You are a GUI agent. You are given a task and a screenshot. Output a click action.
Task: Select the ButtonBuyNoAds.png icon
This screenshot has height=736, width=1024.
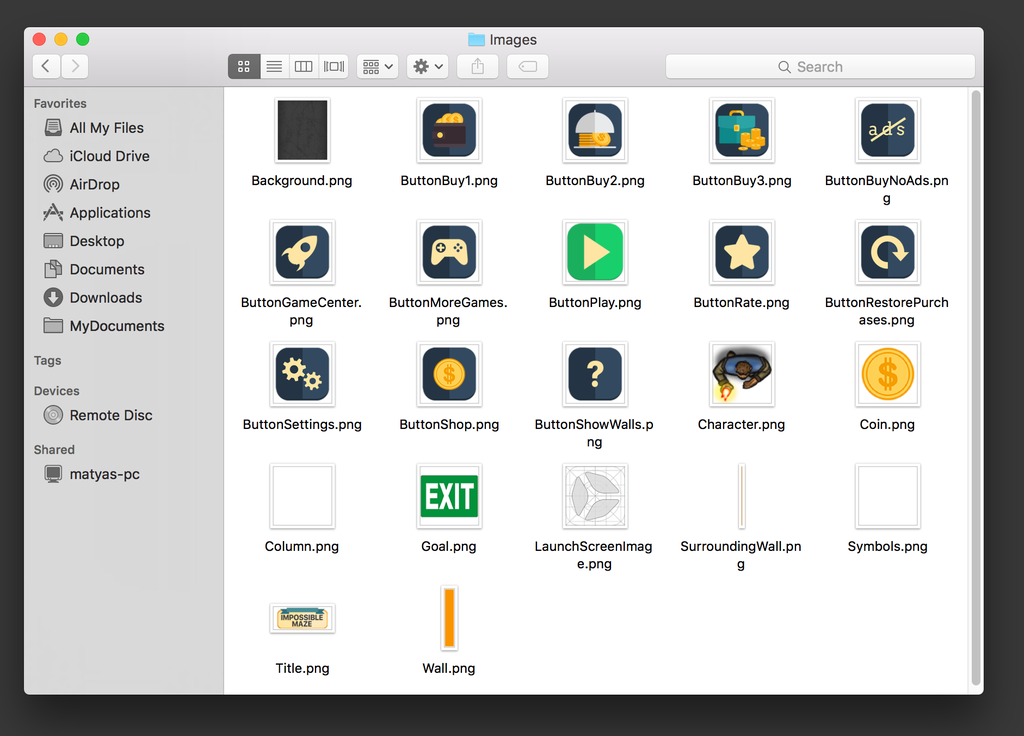tap(888, 130)
